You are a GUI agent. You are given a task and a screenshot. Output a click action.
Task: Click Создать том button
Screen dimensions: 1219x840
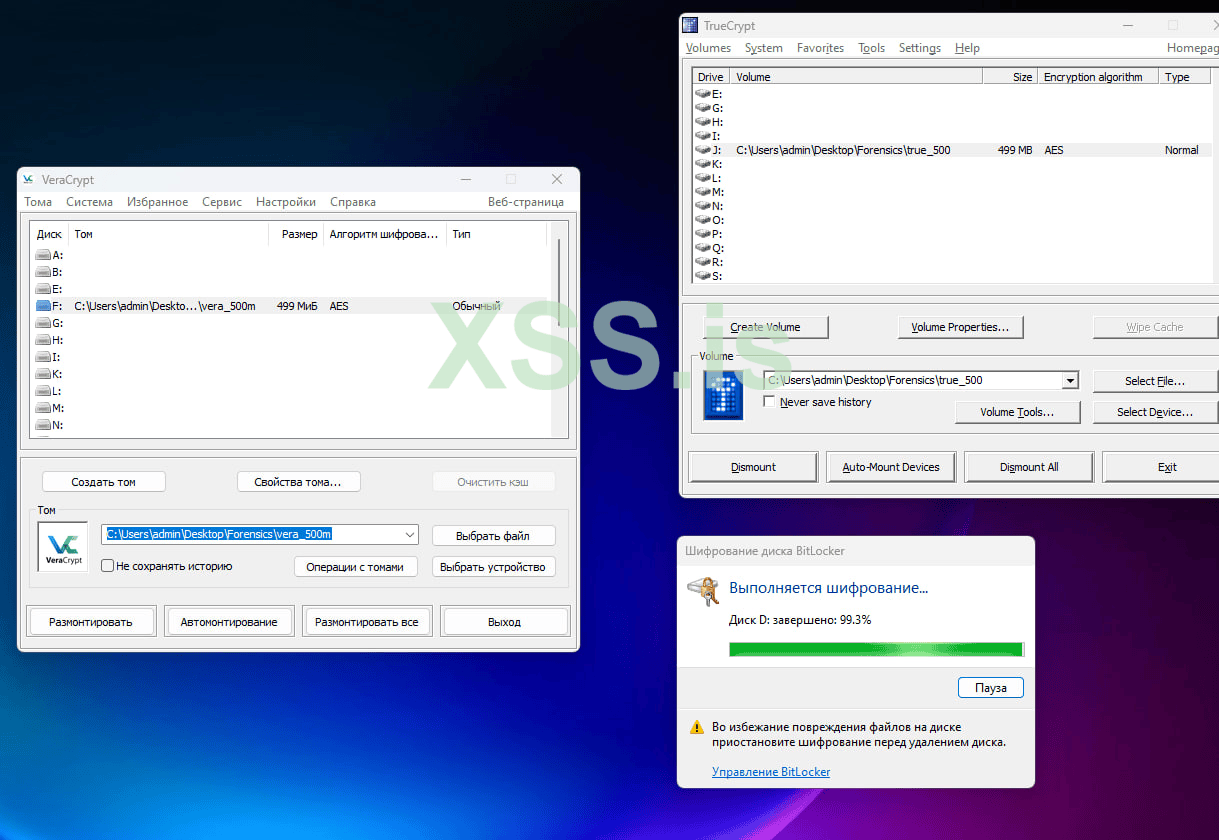click(104, 482)
